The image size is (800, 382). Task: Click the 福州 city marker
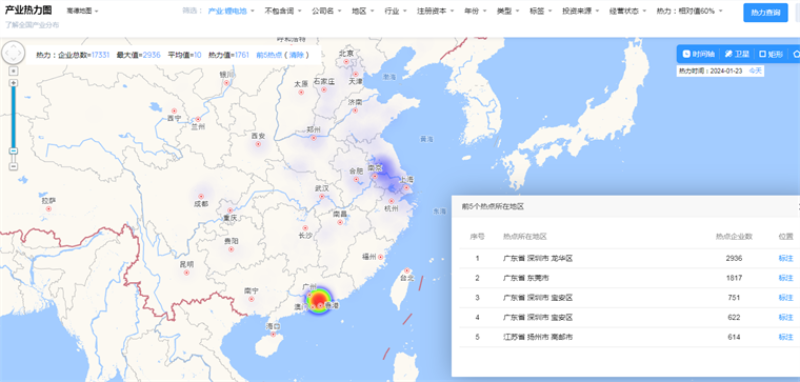pos(381,257)
